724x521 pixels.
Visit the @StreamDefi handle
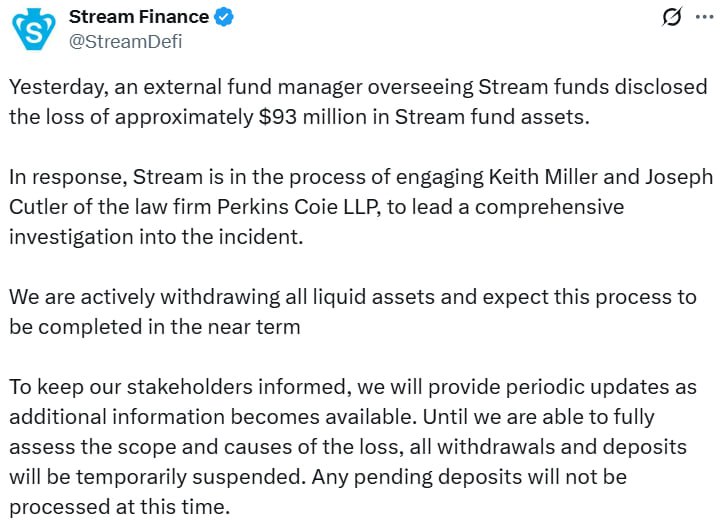pyautogui.click(x=125, y=41)
